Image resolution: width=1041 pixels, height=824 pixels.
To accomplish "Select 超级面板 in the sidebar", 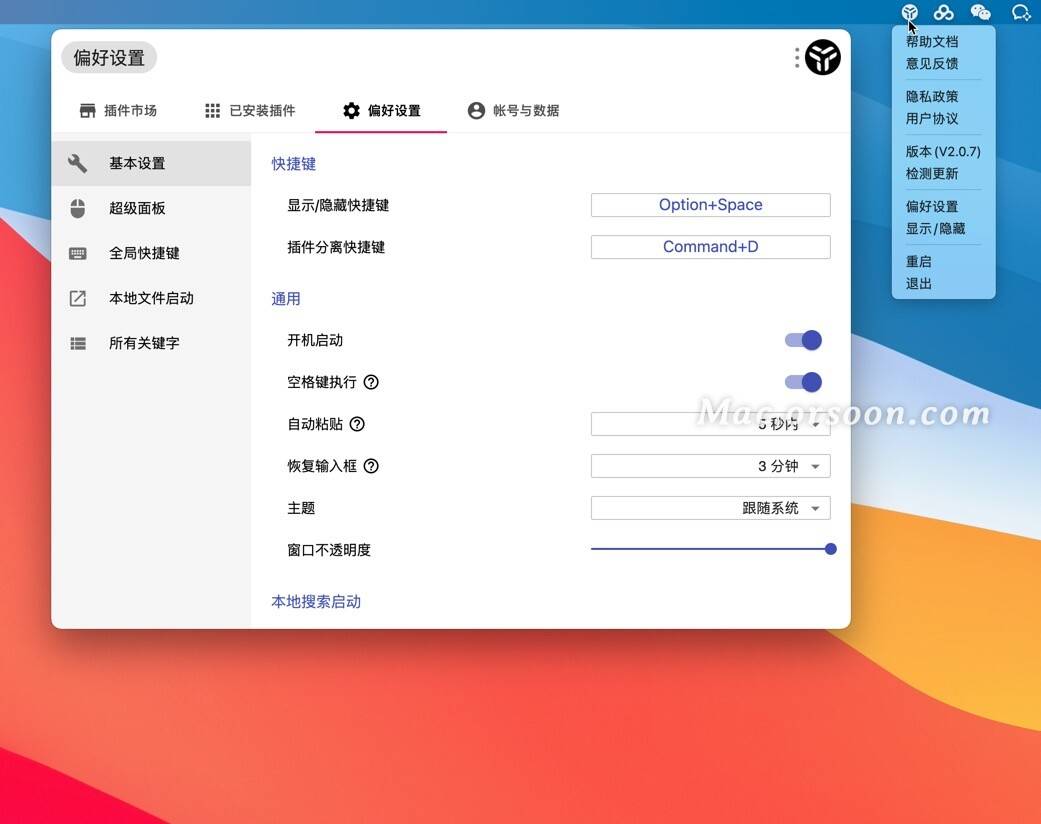I will click(x=151, y=208).
